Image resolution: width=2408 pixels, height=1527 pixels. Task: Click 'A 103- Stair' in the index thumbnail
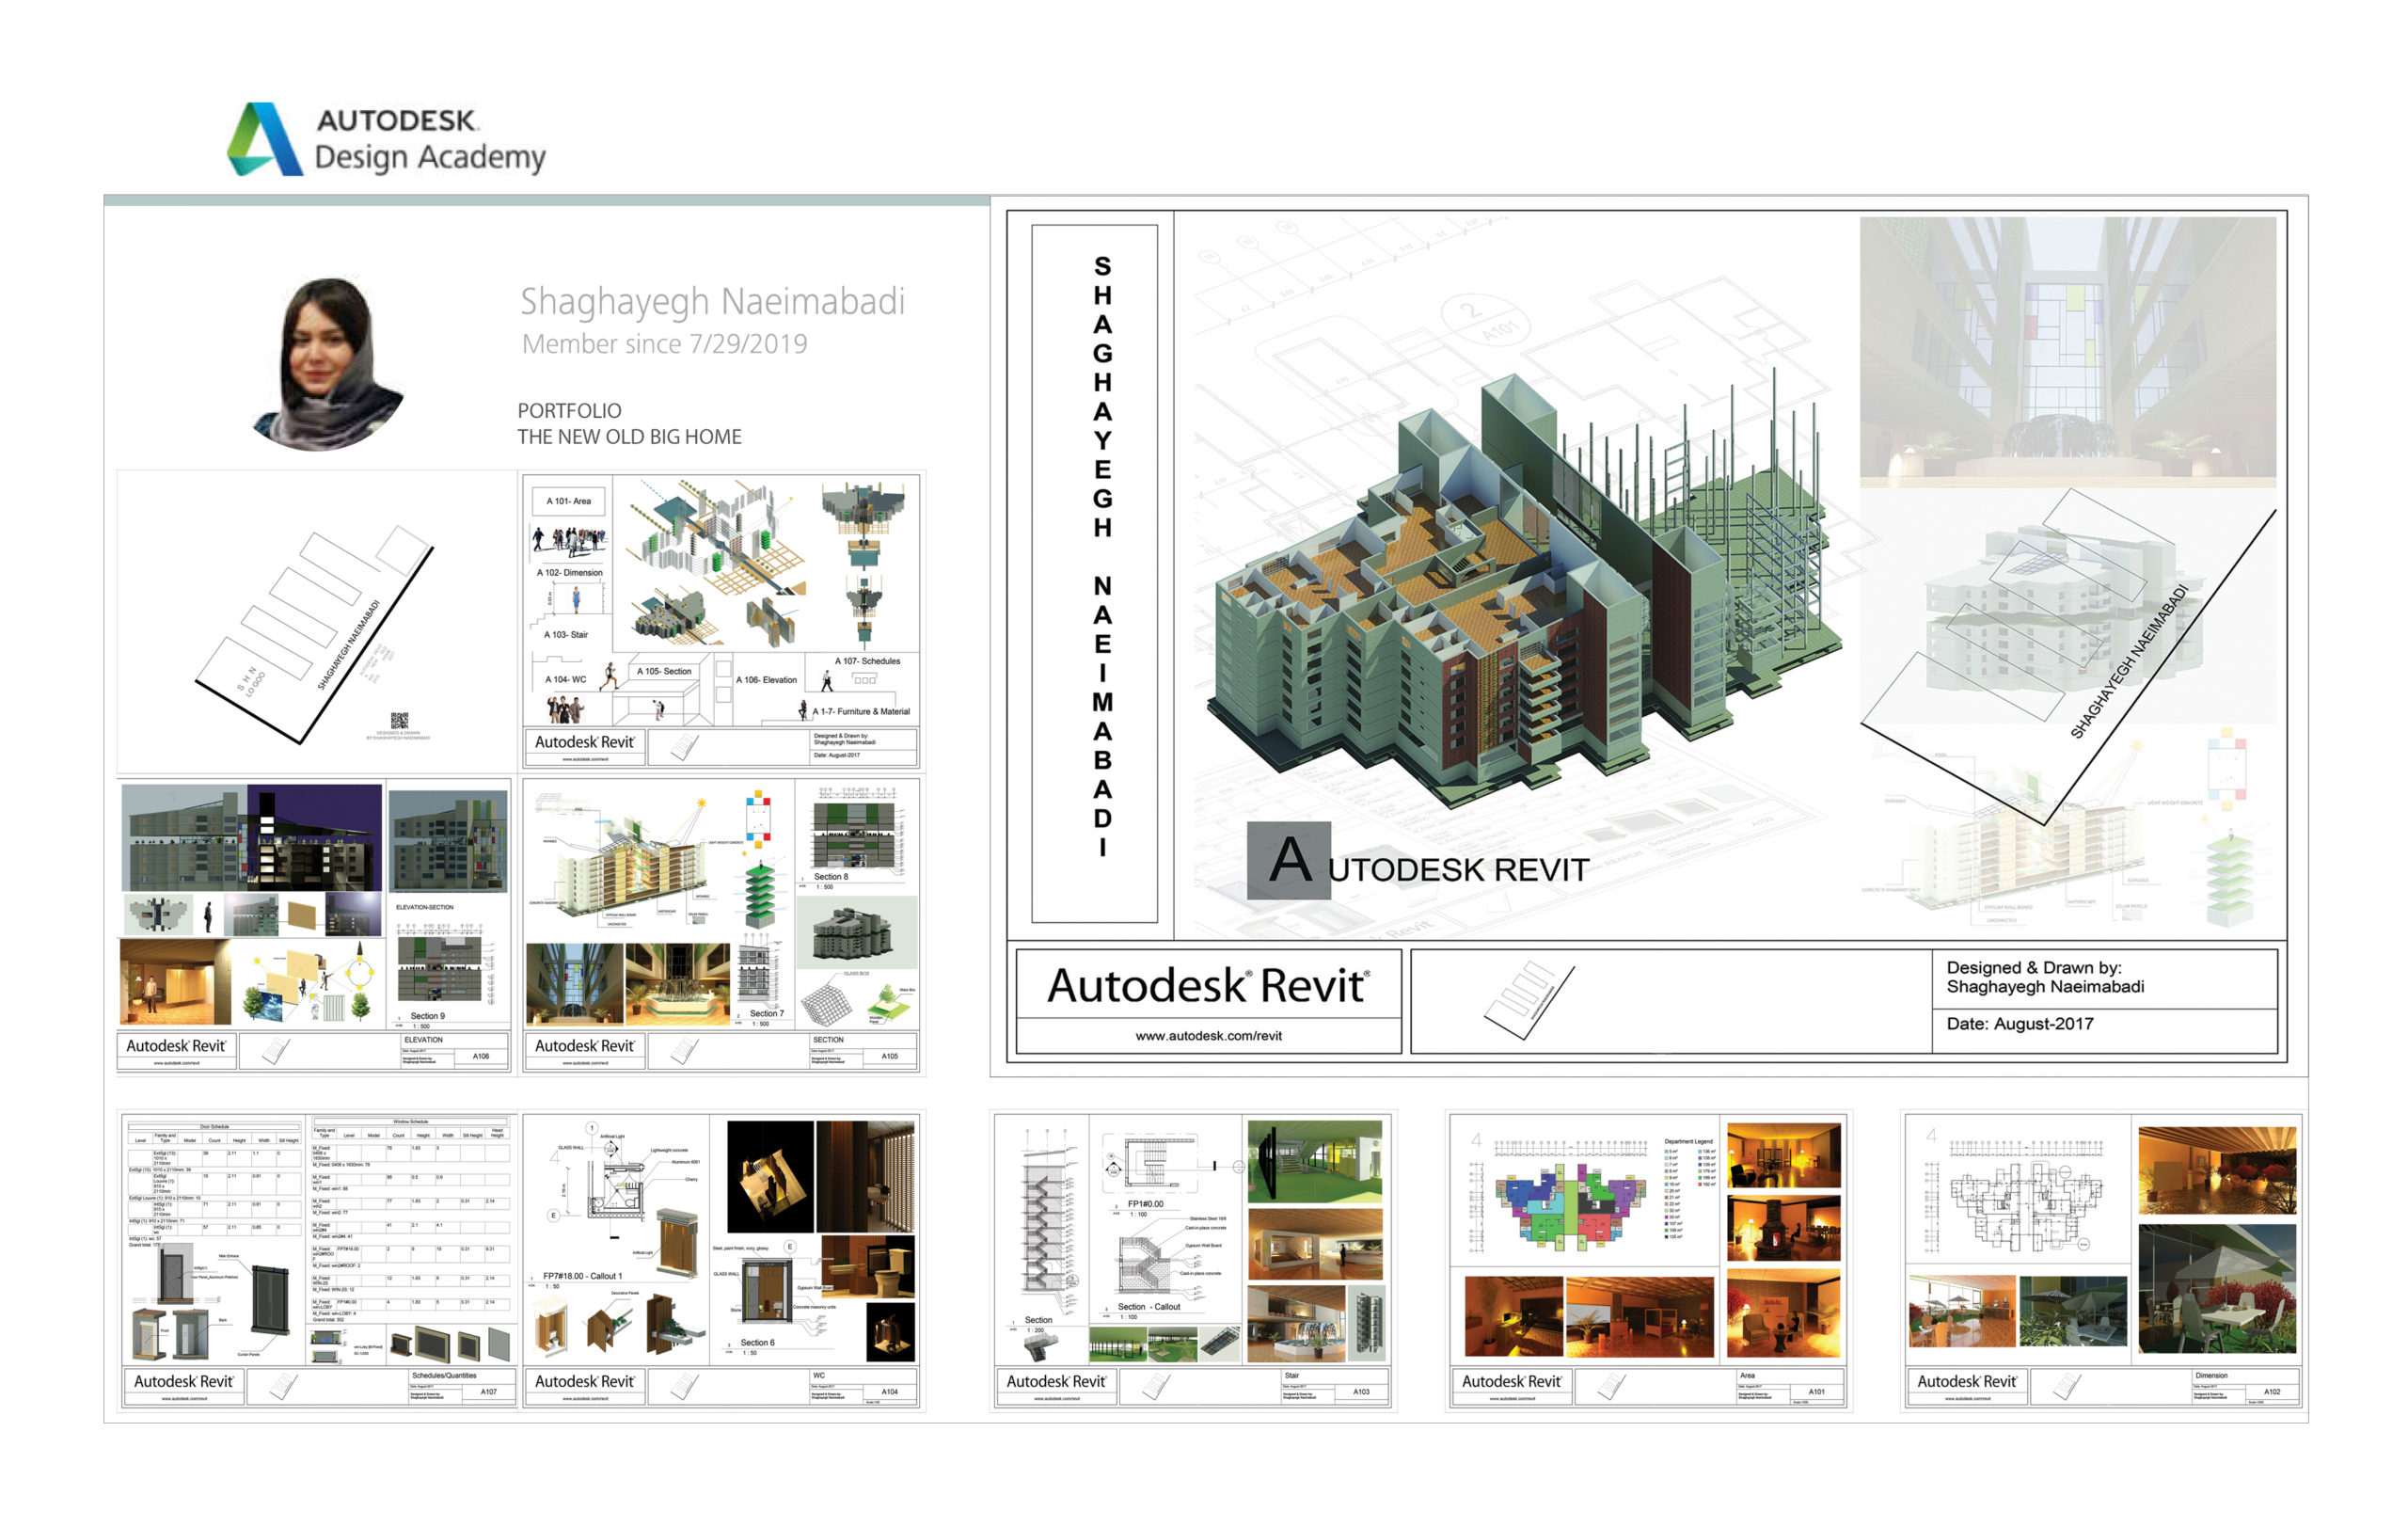coord(566,635)
